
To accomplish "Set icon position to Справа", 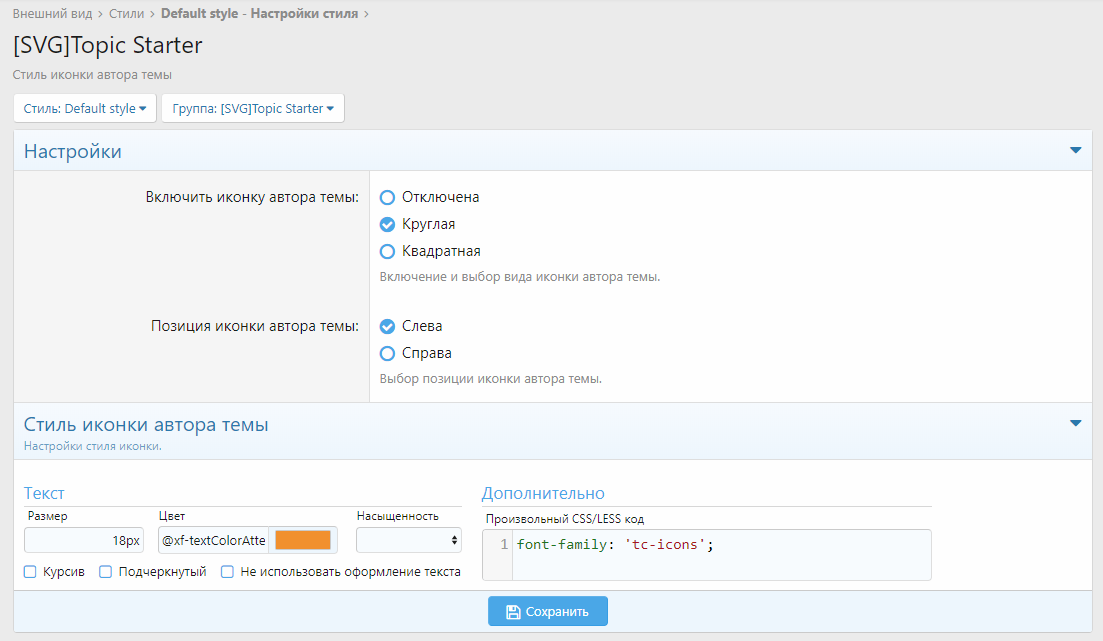I will click(x=387, y=352).
